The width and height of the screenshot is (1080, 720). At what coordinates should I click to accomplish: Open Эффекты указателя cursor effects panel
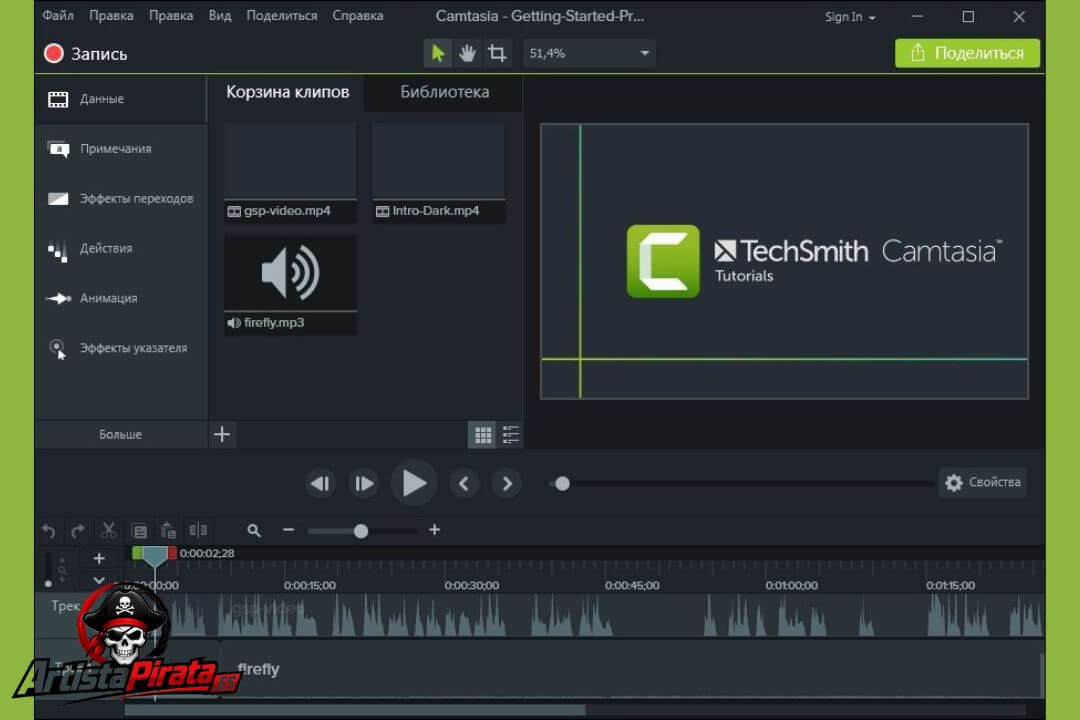point(121,348)
